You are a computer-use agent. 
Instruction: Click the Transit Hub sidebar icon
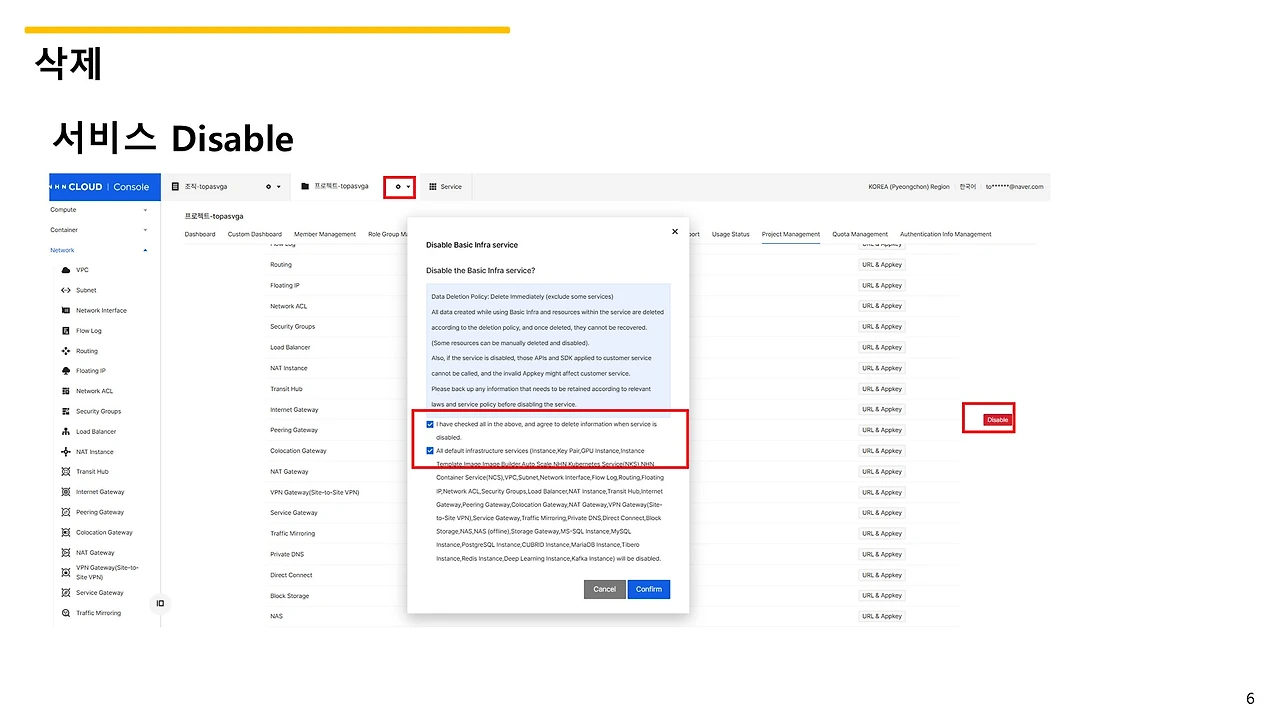click(66, 472)
